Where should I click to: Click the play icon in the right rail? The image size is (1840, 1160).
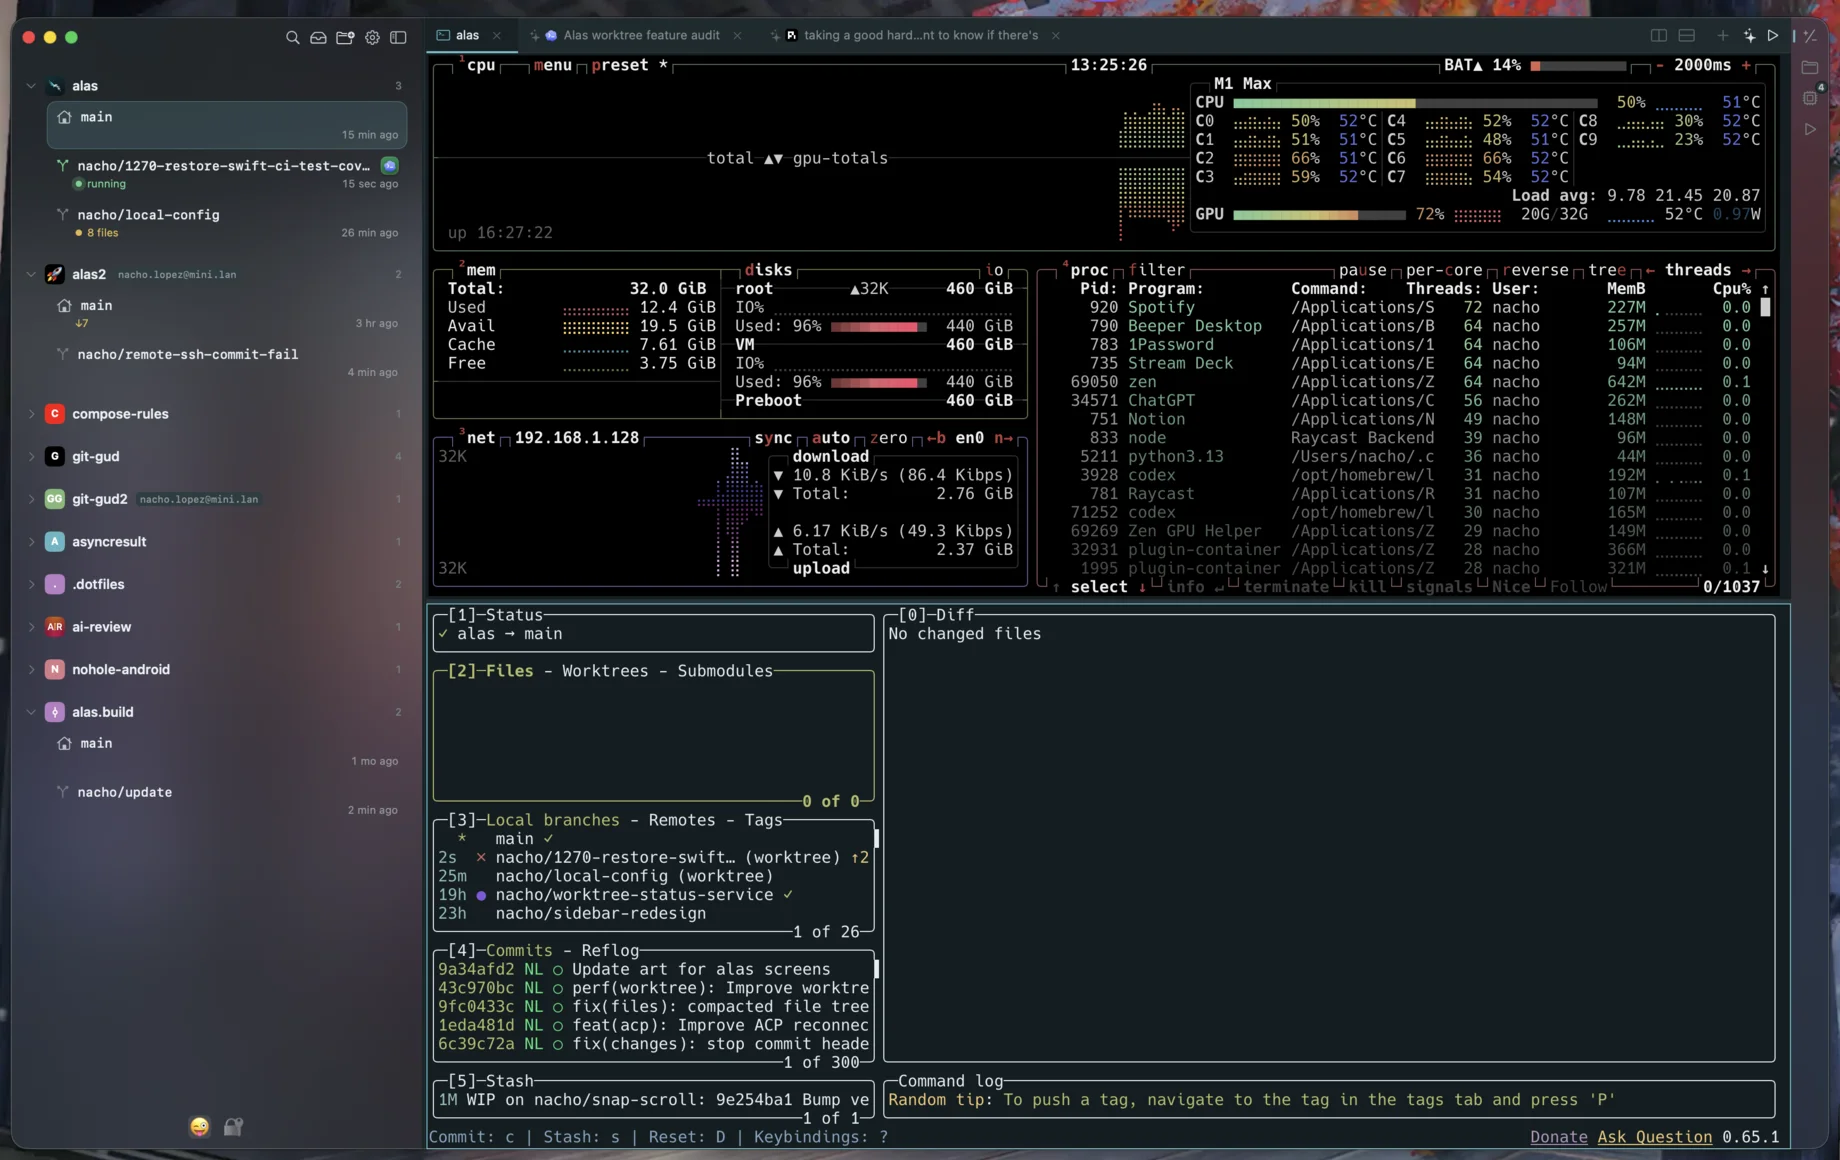tap(1810, 129)
